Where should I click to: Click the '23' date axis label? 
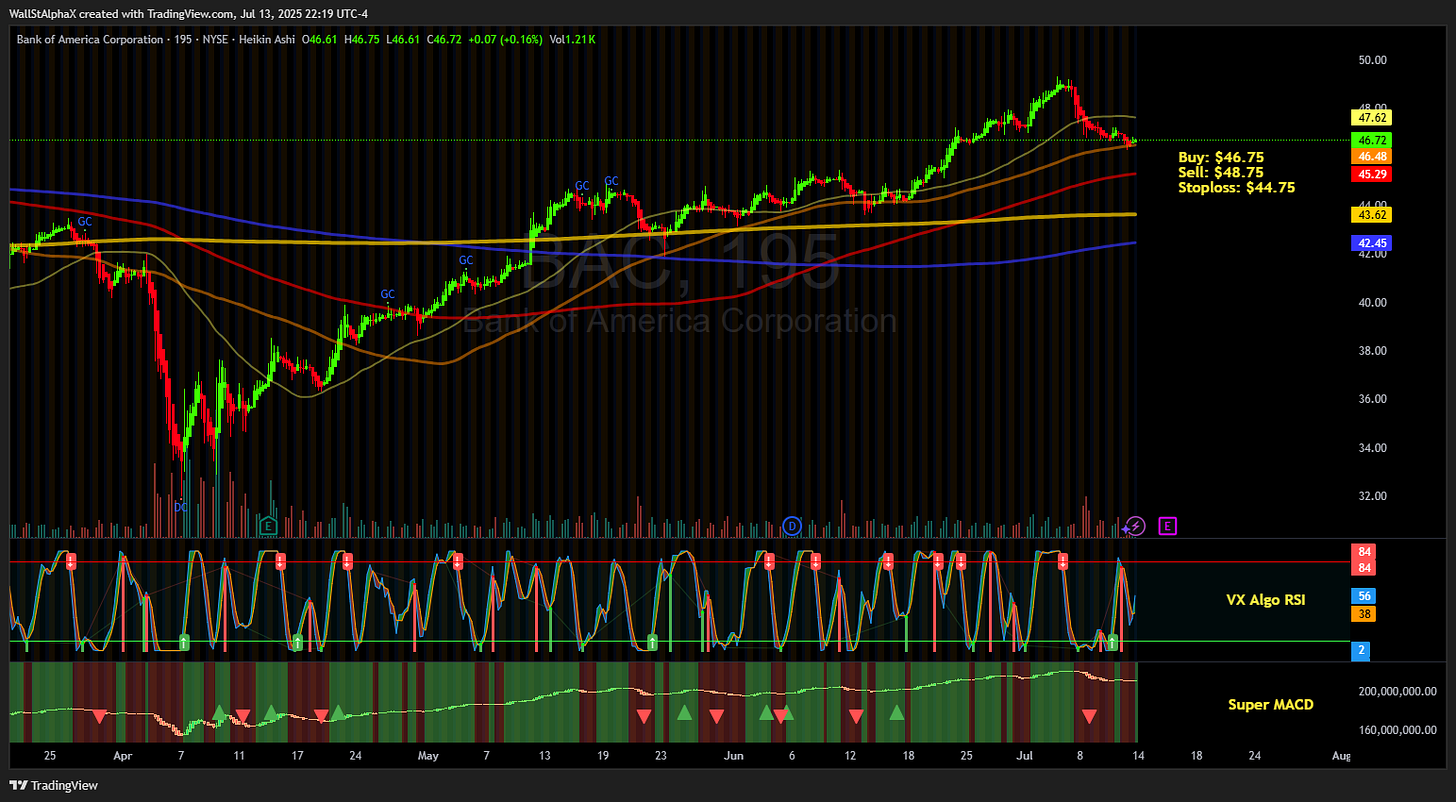click(660, 756)
